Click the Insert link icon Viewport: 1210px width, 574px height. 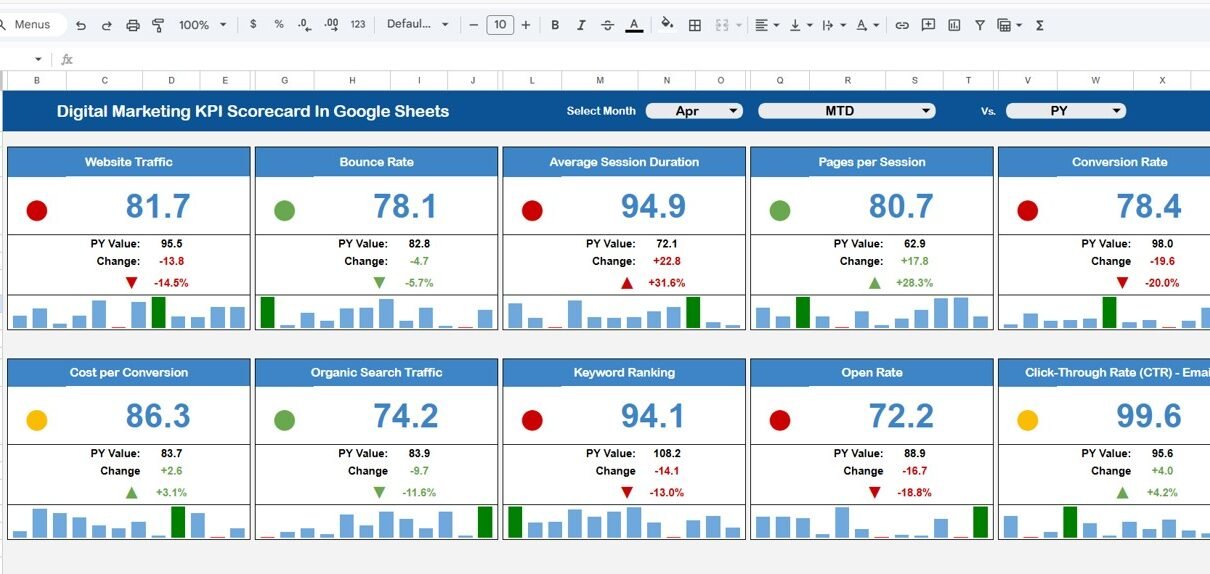coord(902,25)
